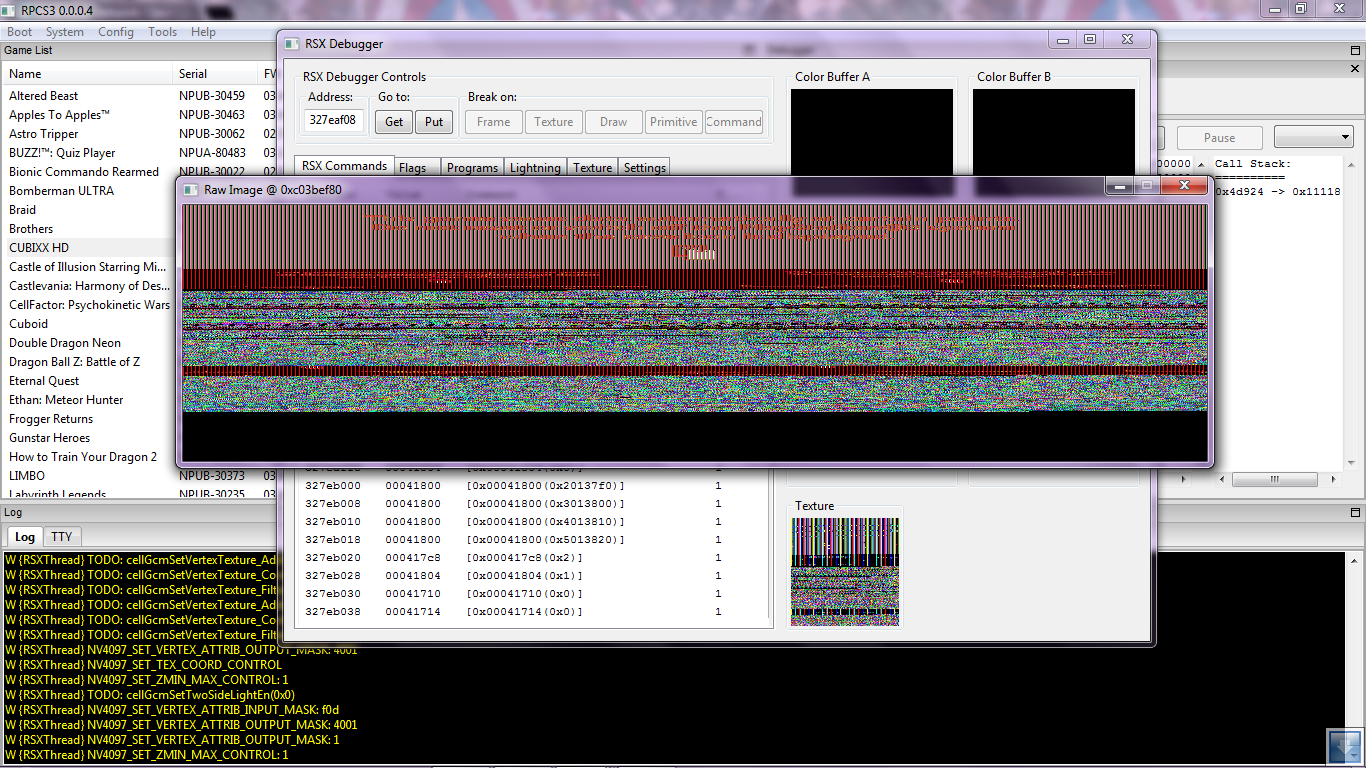
Task: Select CUBIXX HD in game list
Action: point(39,248)
